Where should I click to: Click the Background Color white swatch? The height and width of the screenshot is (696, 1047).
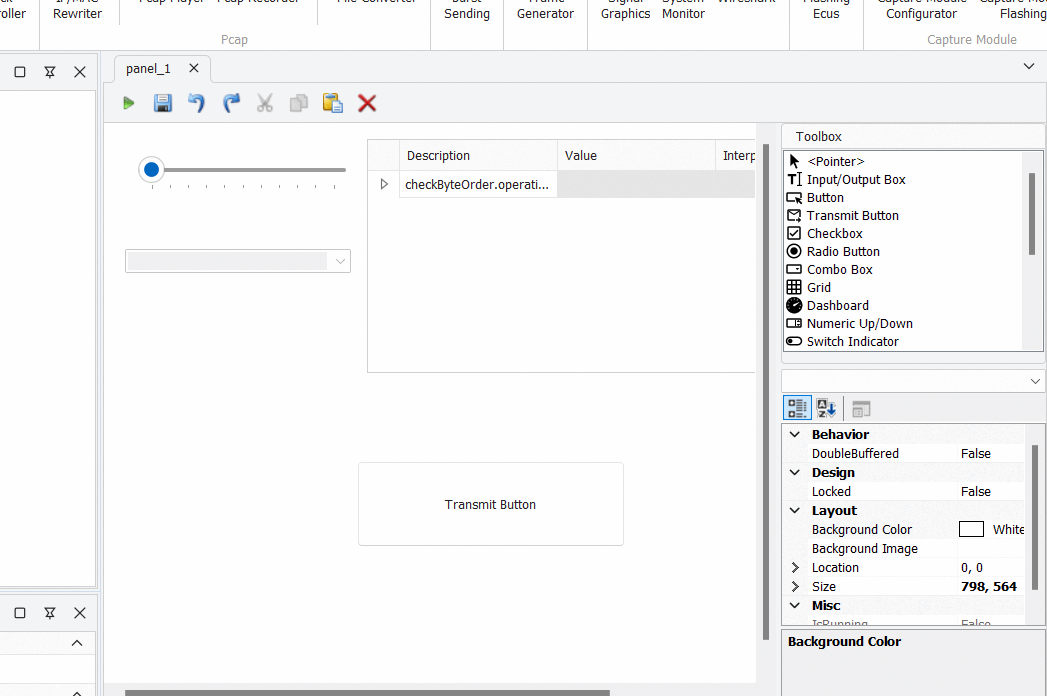click(x=972, y=530)
